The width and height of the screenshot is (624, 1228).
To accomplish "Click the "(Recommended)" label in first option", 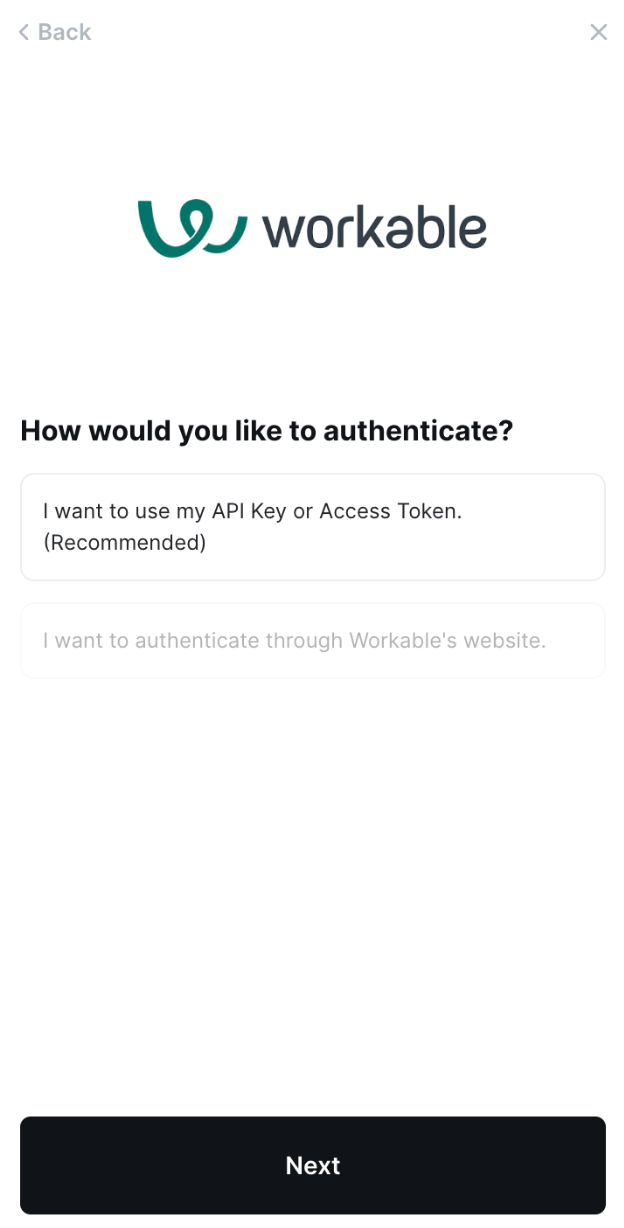I will pyautogui.click(x=125, y=543).
